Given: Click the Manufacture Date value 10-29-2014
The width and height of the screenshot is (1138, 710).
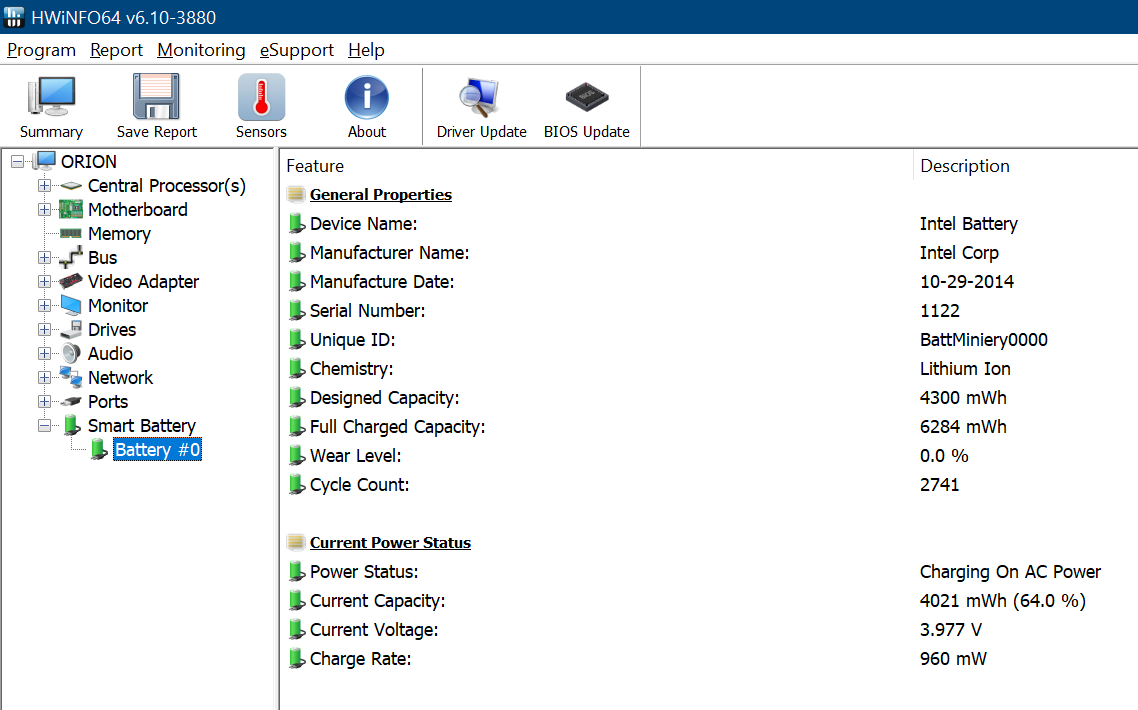Looking at the screenshot, I should click(967, 282).
